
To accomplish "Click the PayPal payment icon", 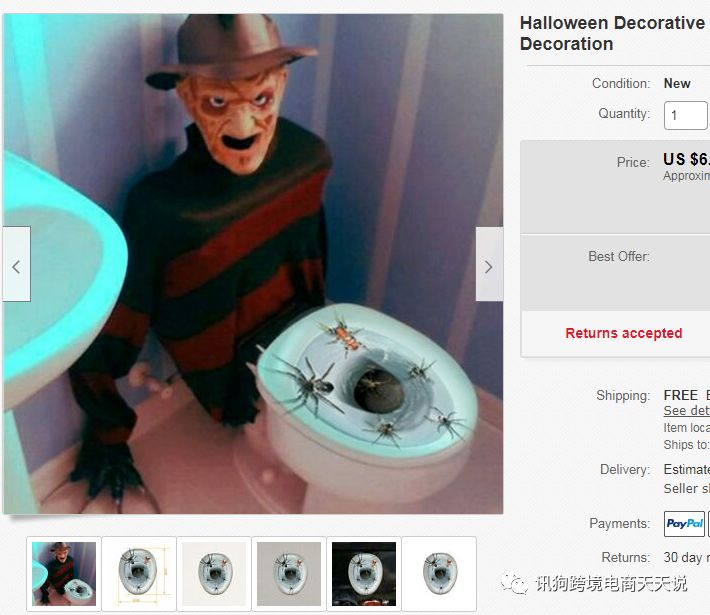I will (684, 524).
